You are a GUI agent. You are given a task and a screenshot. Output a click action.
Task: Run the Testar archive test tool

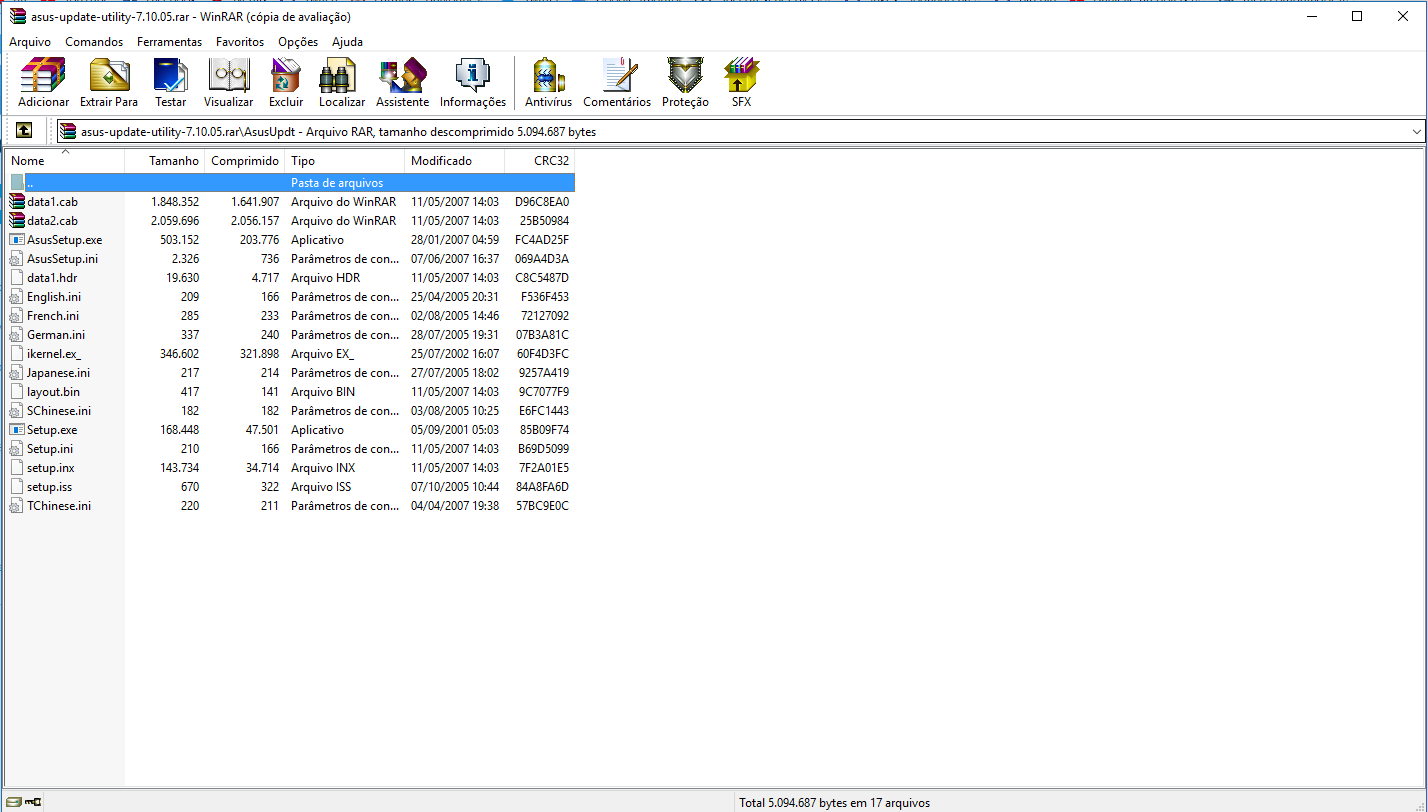pos(171,82)
